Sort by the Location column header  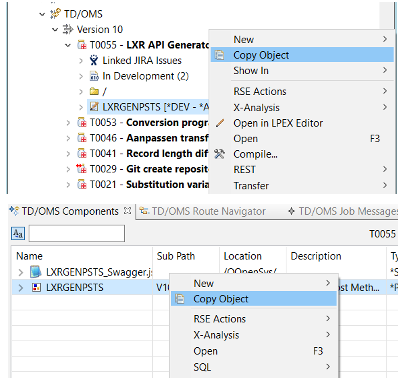(x=243, y=256)
